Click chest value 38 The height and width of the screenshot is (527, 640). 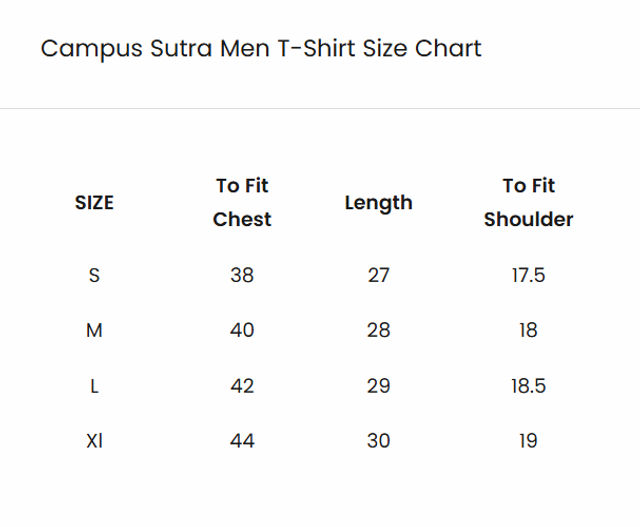242,275
